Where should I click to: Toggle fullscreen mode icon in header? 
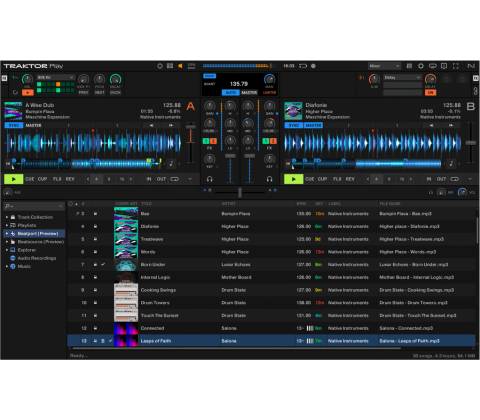pyautogui.click(x=456, y=66)
